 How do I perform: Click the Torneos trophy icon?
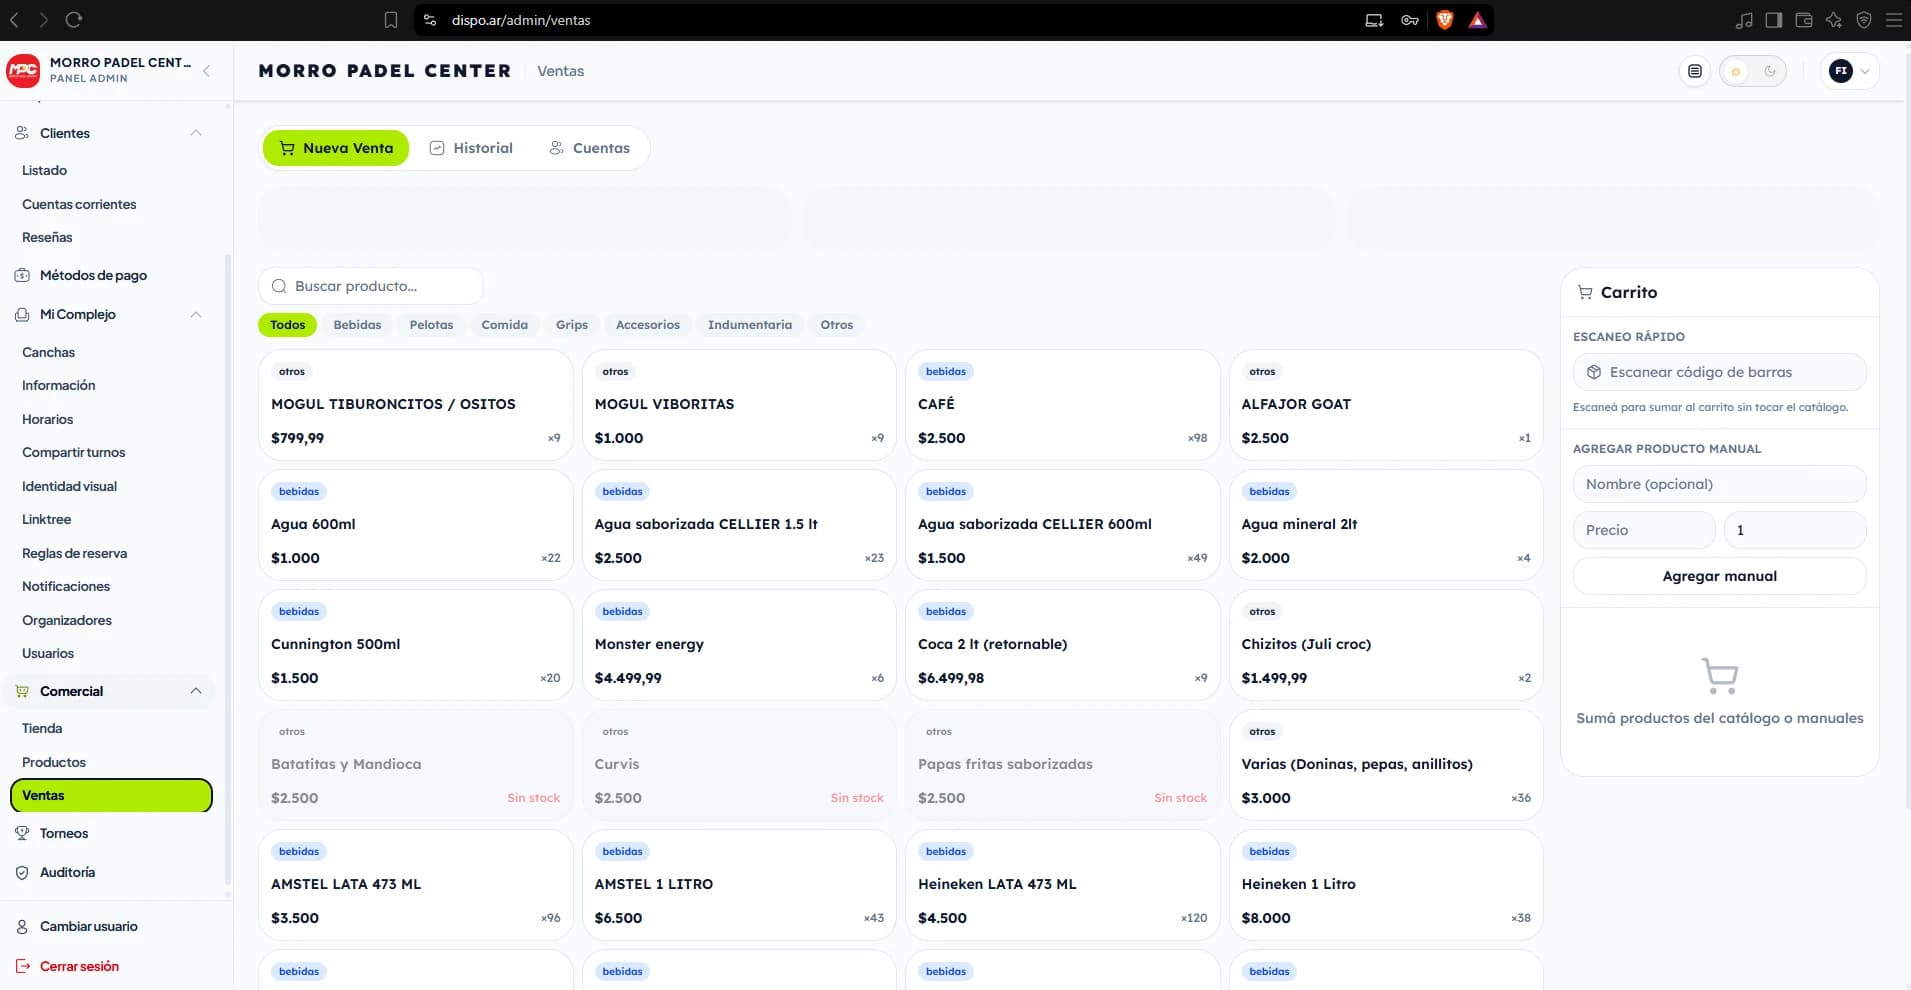coord(22,833)
